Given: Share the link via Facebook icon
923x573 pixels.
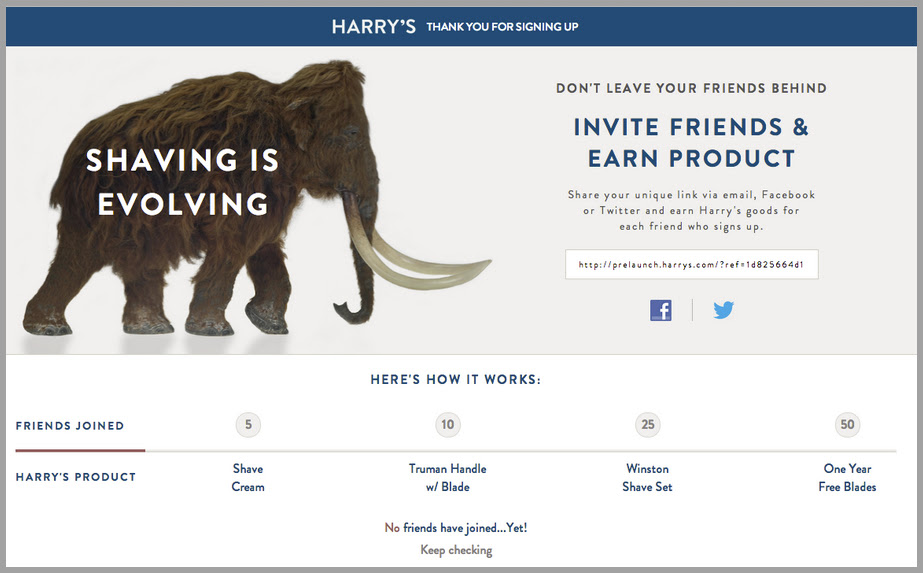Looking at the screenshot, I should pos(660,310).
